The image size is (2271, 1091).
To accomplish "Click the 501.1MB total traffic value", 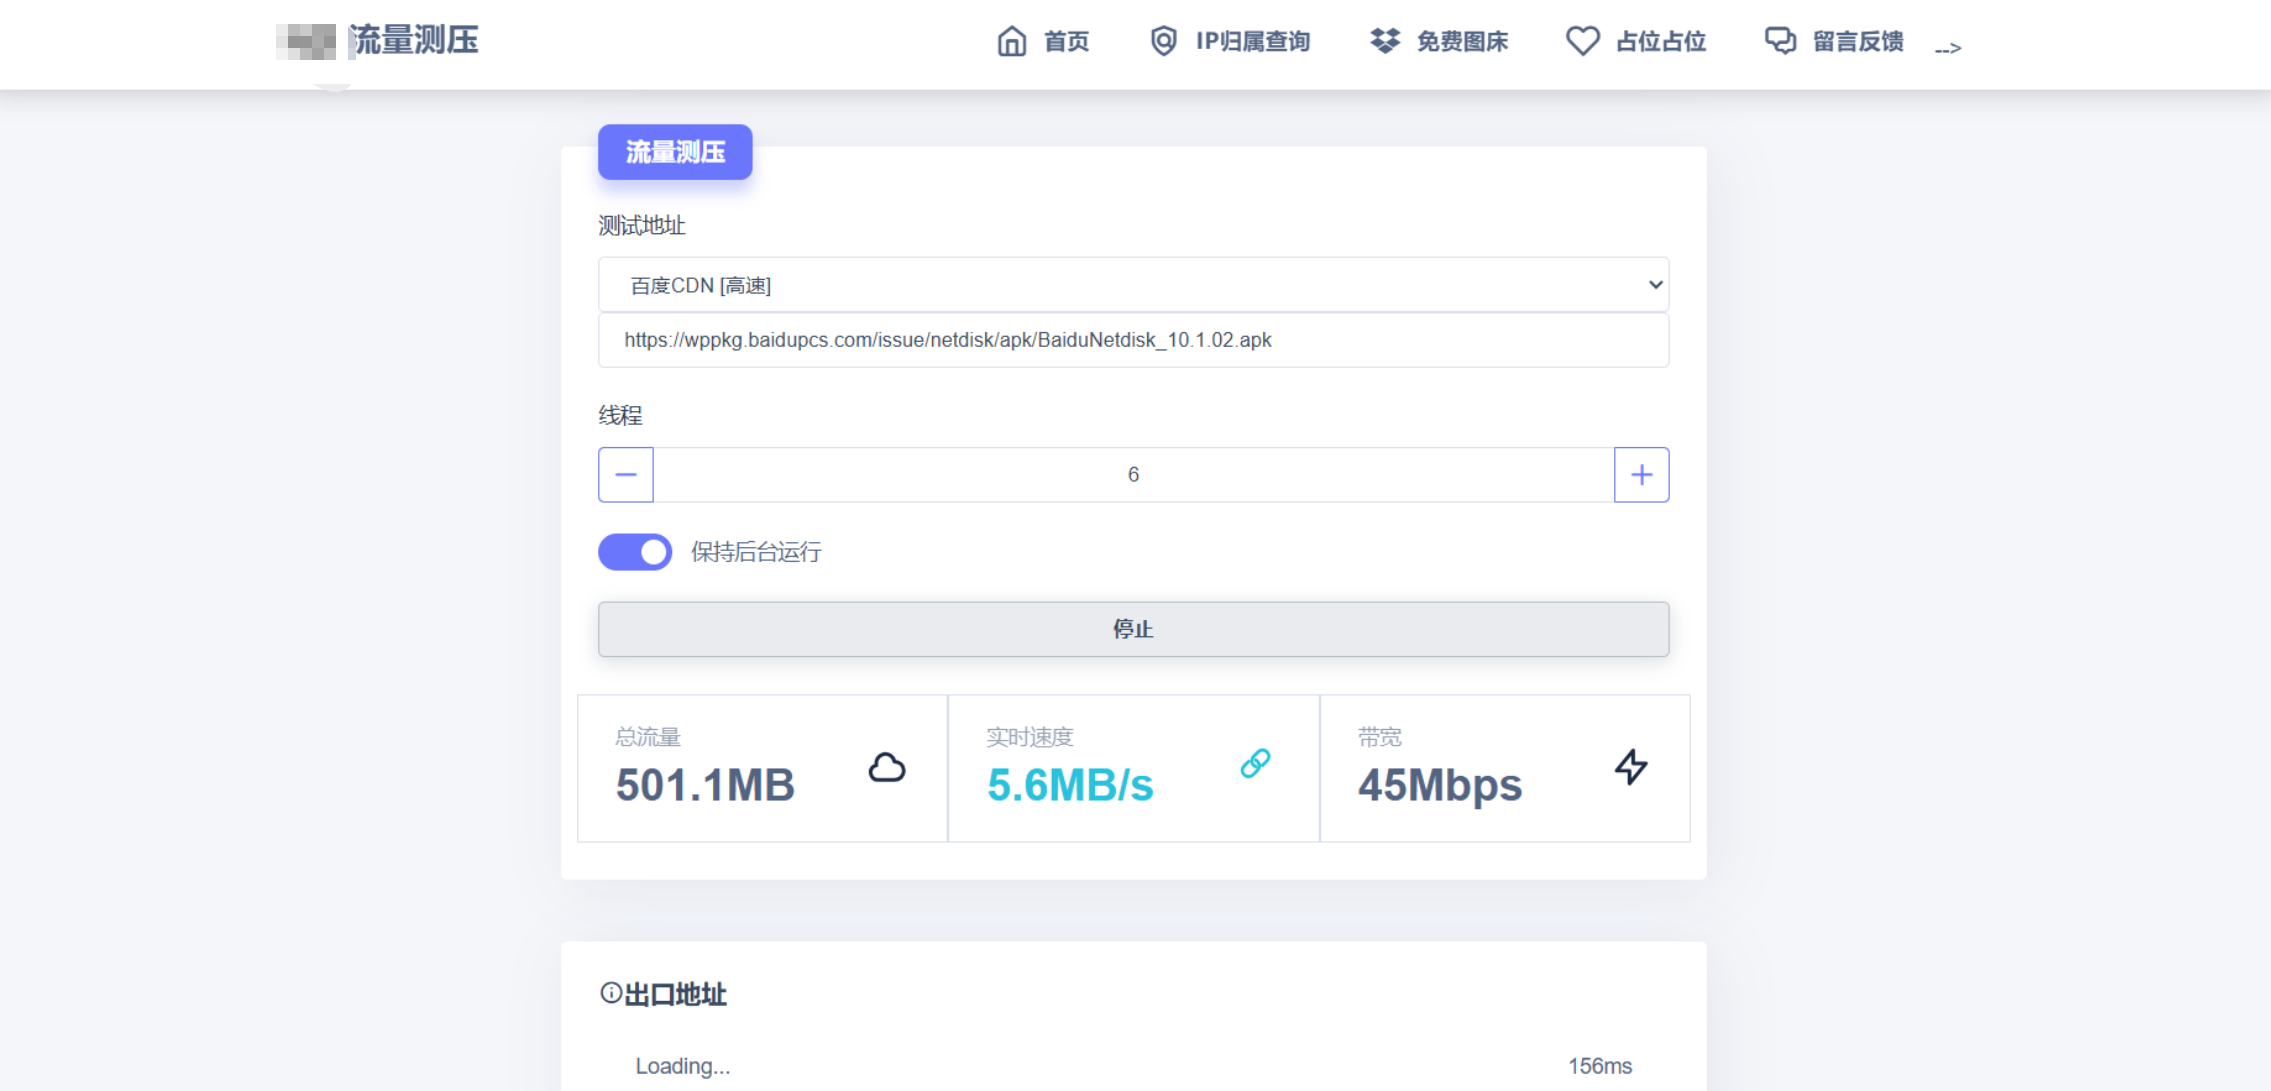I will click(x=705, y=785).
